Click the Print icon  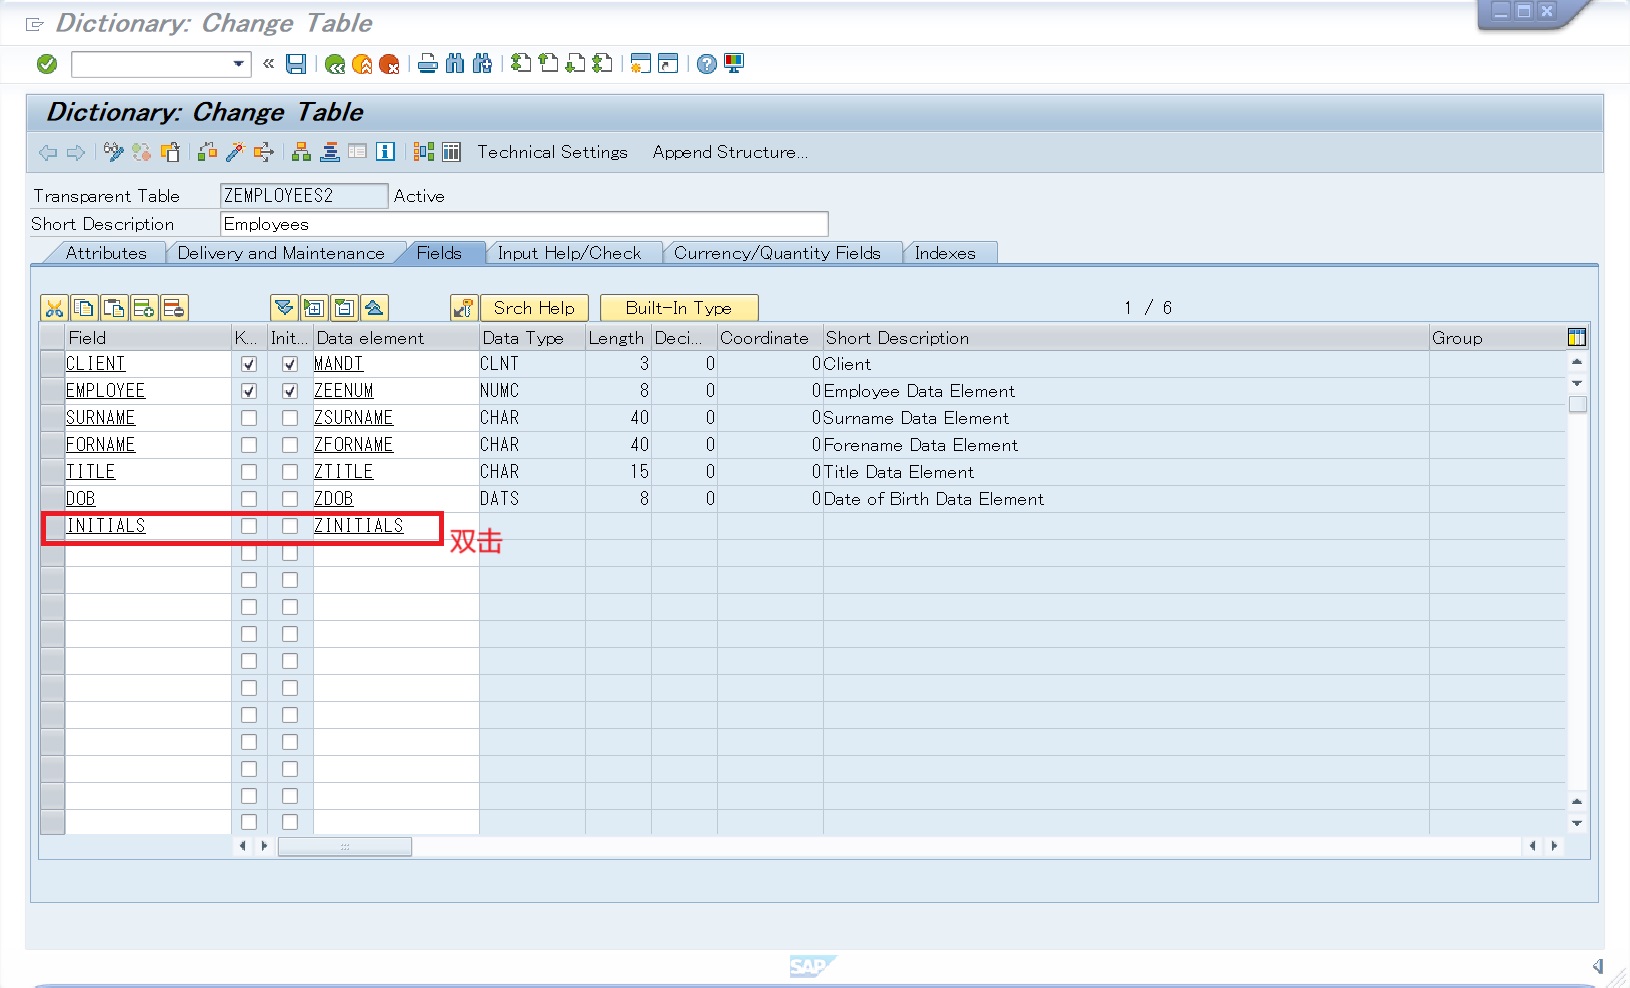tap(428, 64)
